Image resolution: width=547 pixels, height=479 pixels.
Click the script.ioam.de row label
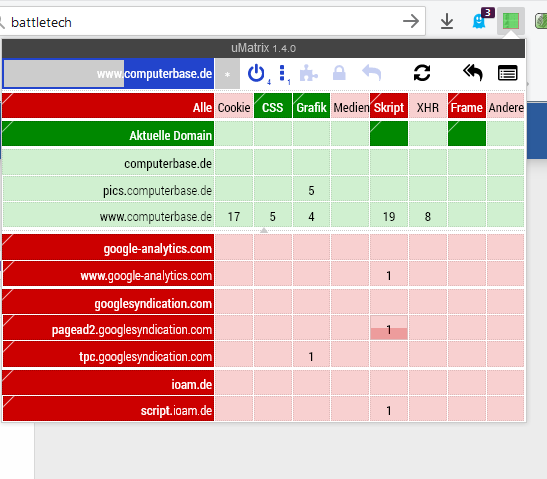click(x=108, y=409)
